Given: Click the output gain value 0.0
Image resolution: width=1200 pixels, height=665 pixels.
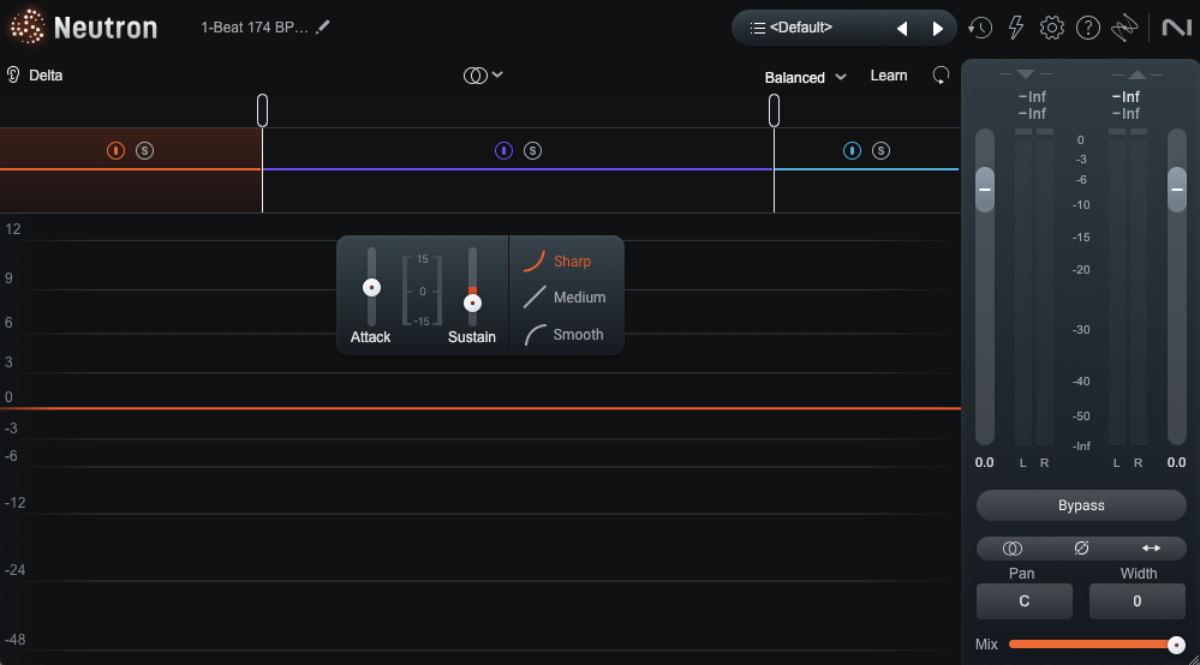Looking at the screenshot, I should 1177,462.
